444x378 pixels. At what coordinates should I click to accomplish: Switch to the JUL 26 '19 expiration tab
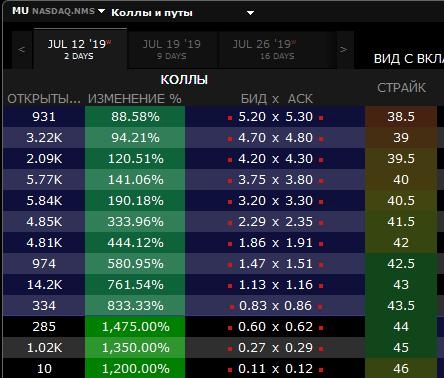tap(264, 49)
